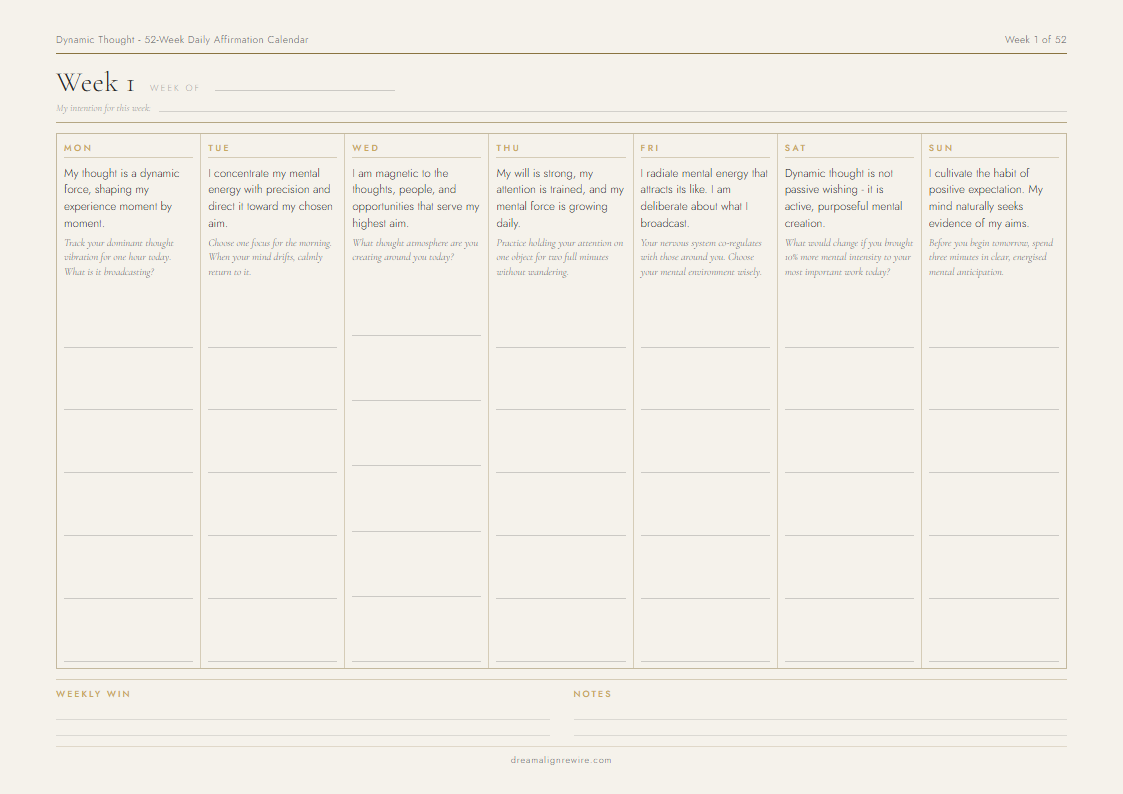This screenshot has width=1123, height=794.
Task: Select the 'Week 1' heading
Action: (95, 83)
